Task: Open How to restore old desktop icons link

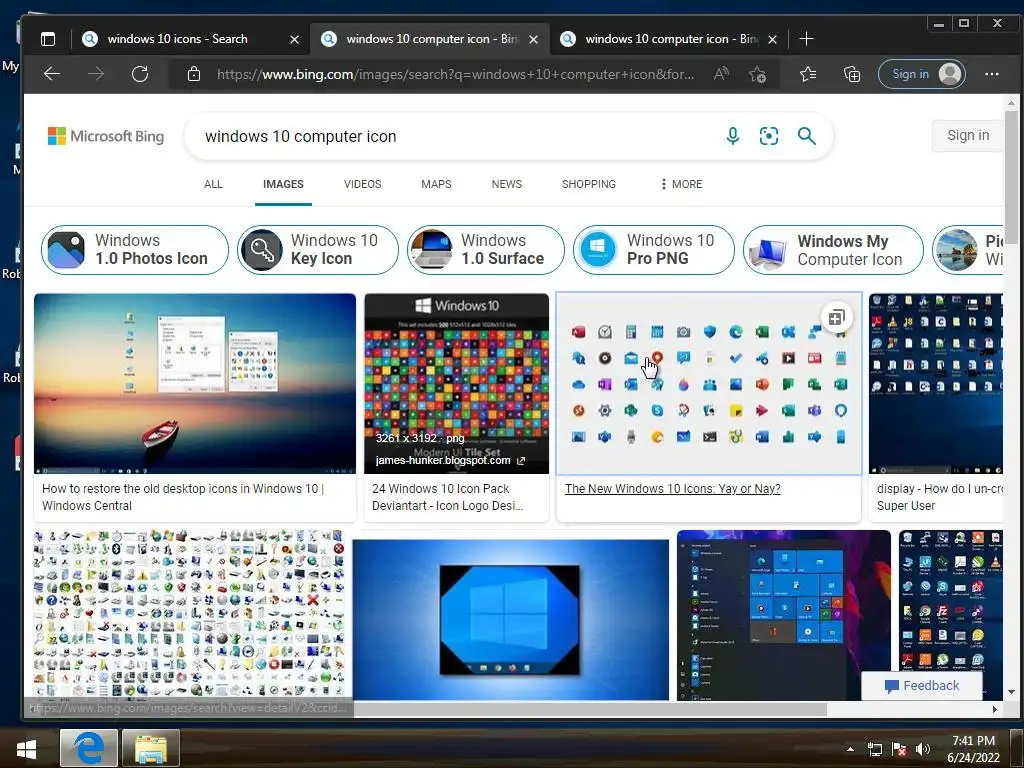Action: click(x=183, y=497)
